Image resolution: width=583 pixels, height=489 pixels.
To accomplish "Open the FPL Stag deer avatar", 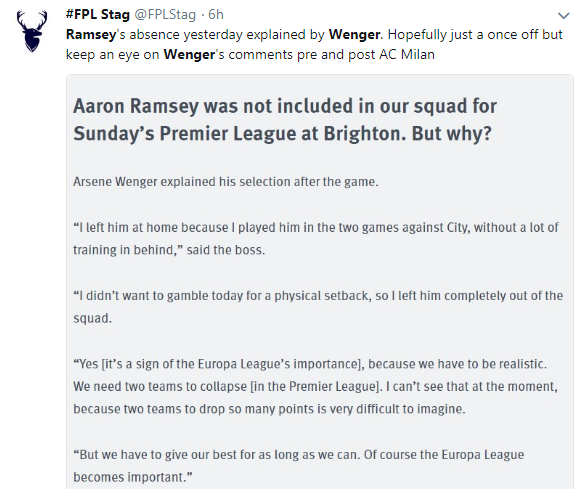I will (32, 31).
